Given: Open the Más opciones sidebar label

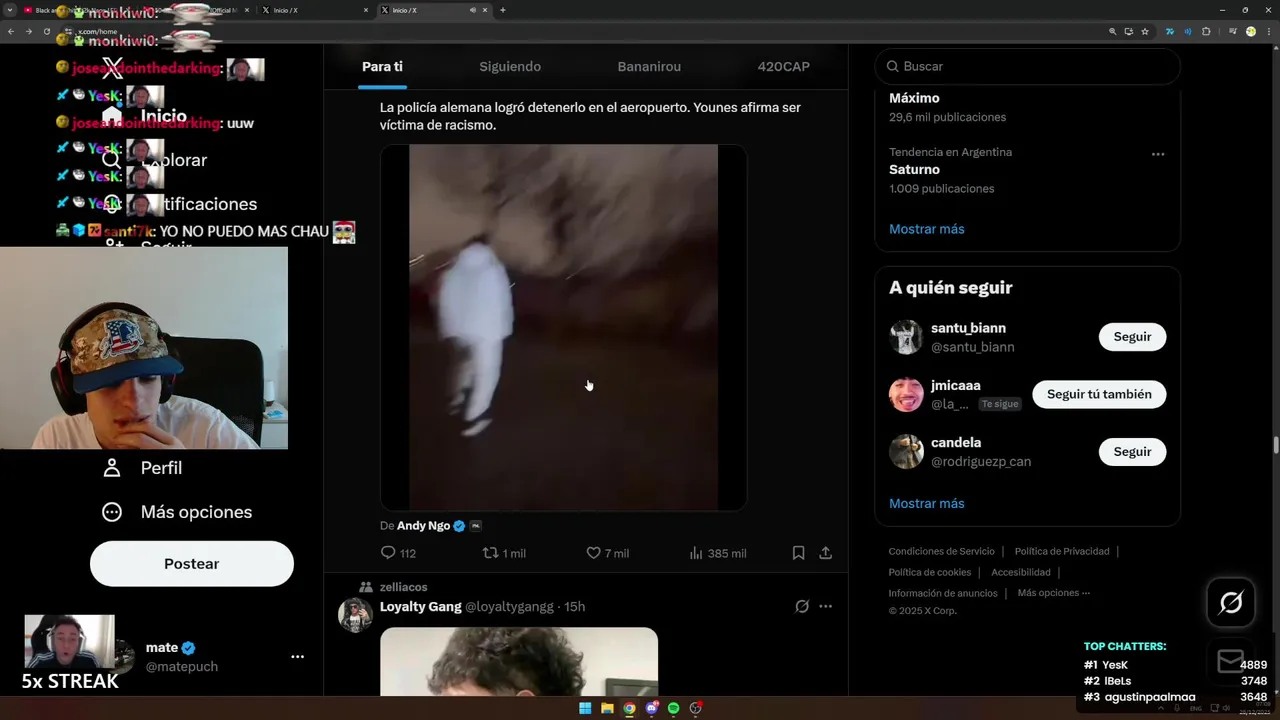Looking at the screenshot, I should click(196, 512).
